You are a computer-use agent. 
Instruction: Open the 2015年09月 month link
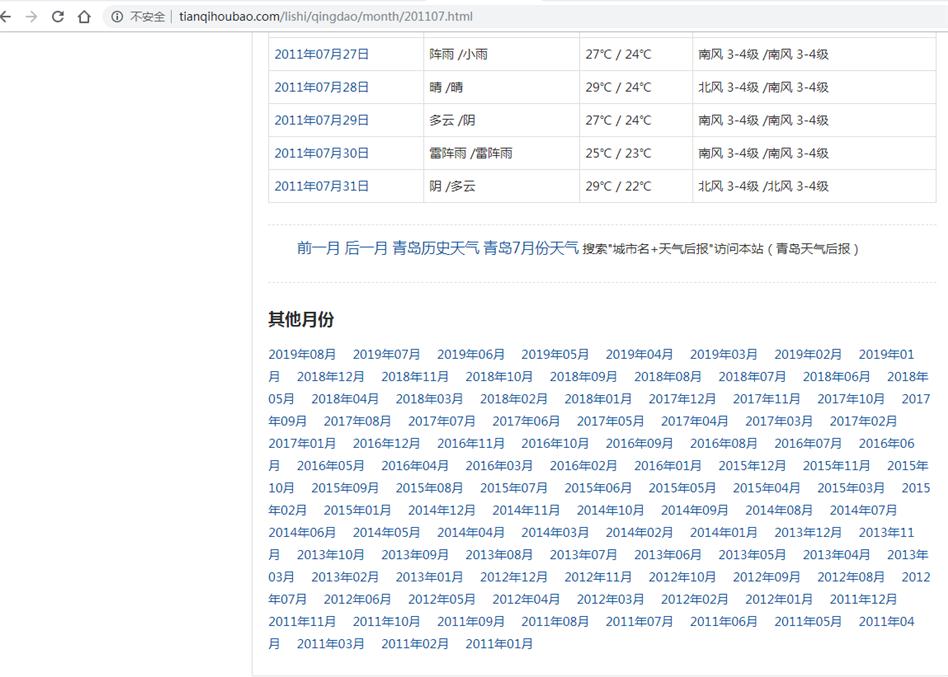coord(345,488)
